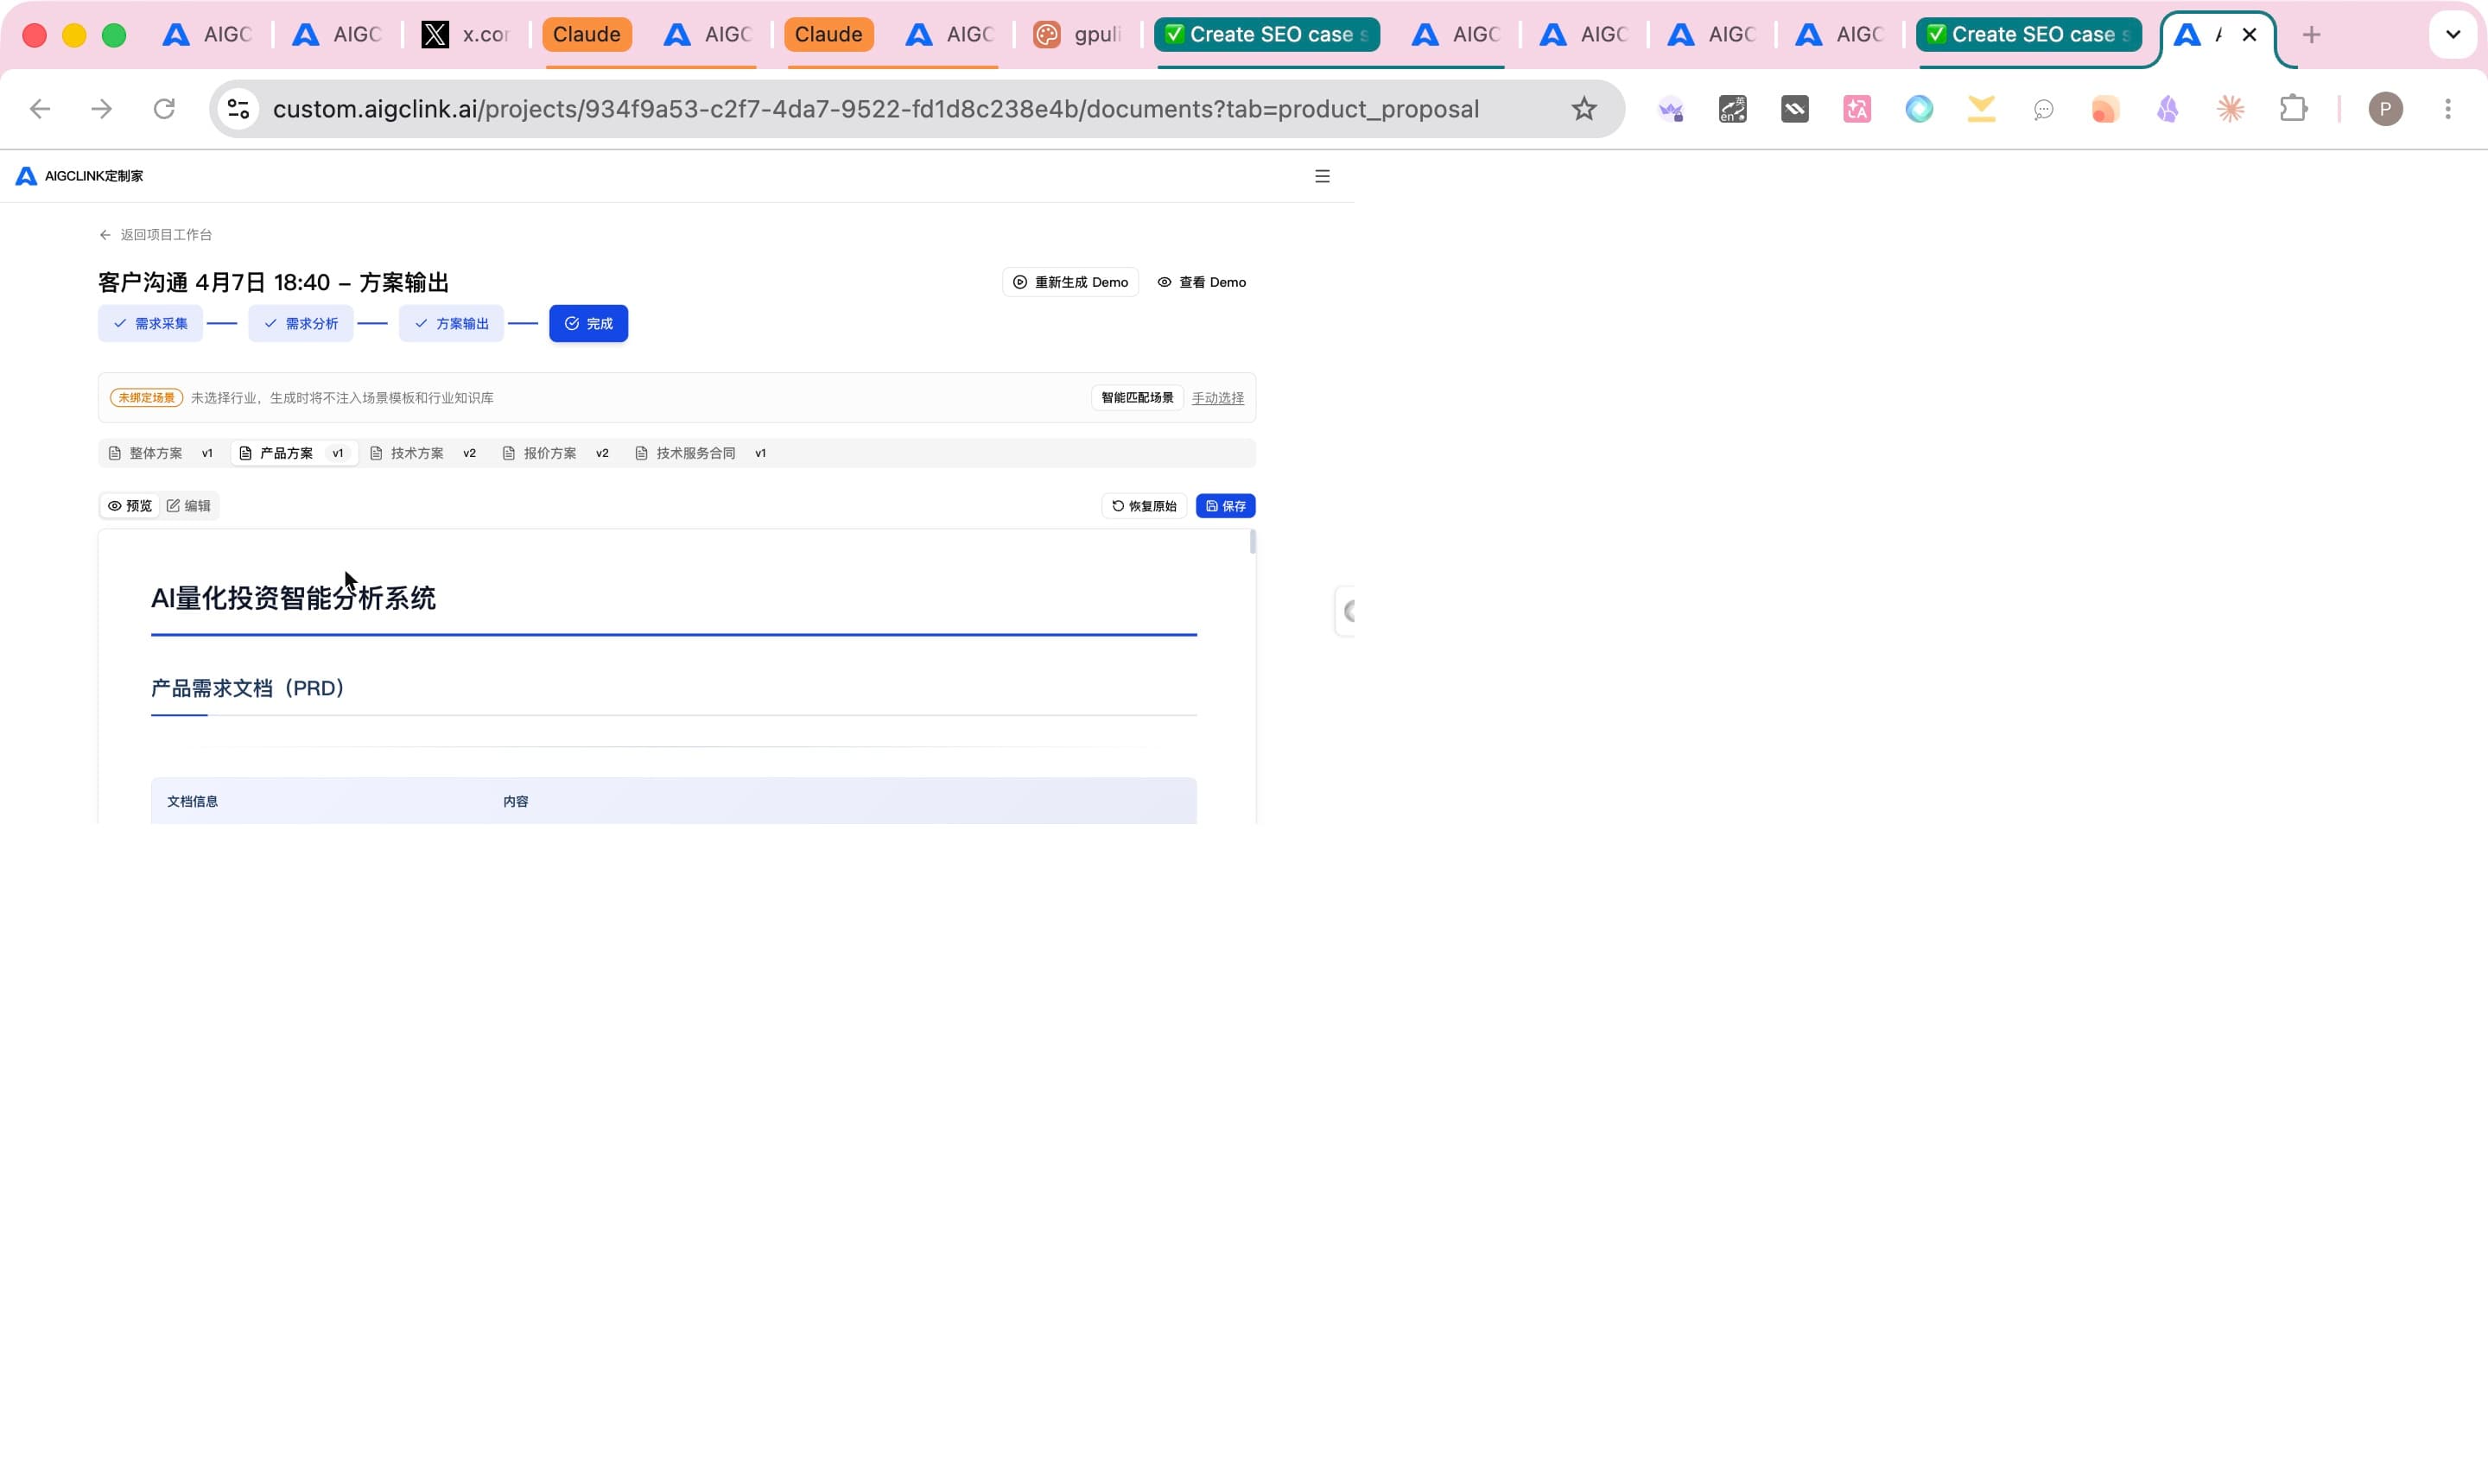Image resolution: width=2488 pixels, height=1484 pixels.
Task: Click the 未绑定场景 badge
Action: click(x=146, y=398)
